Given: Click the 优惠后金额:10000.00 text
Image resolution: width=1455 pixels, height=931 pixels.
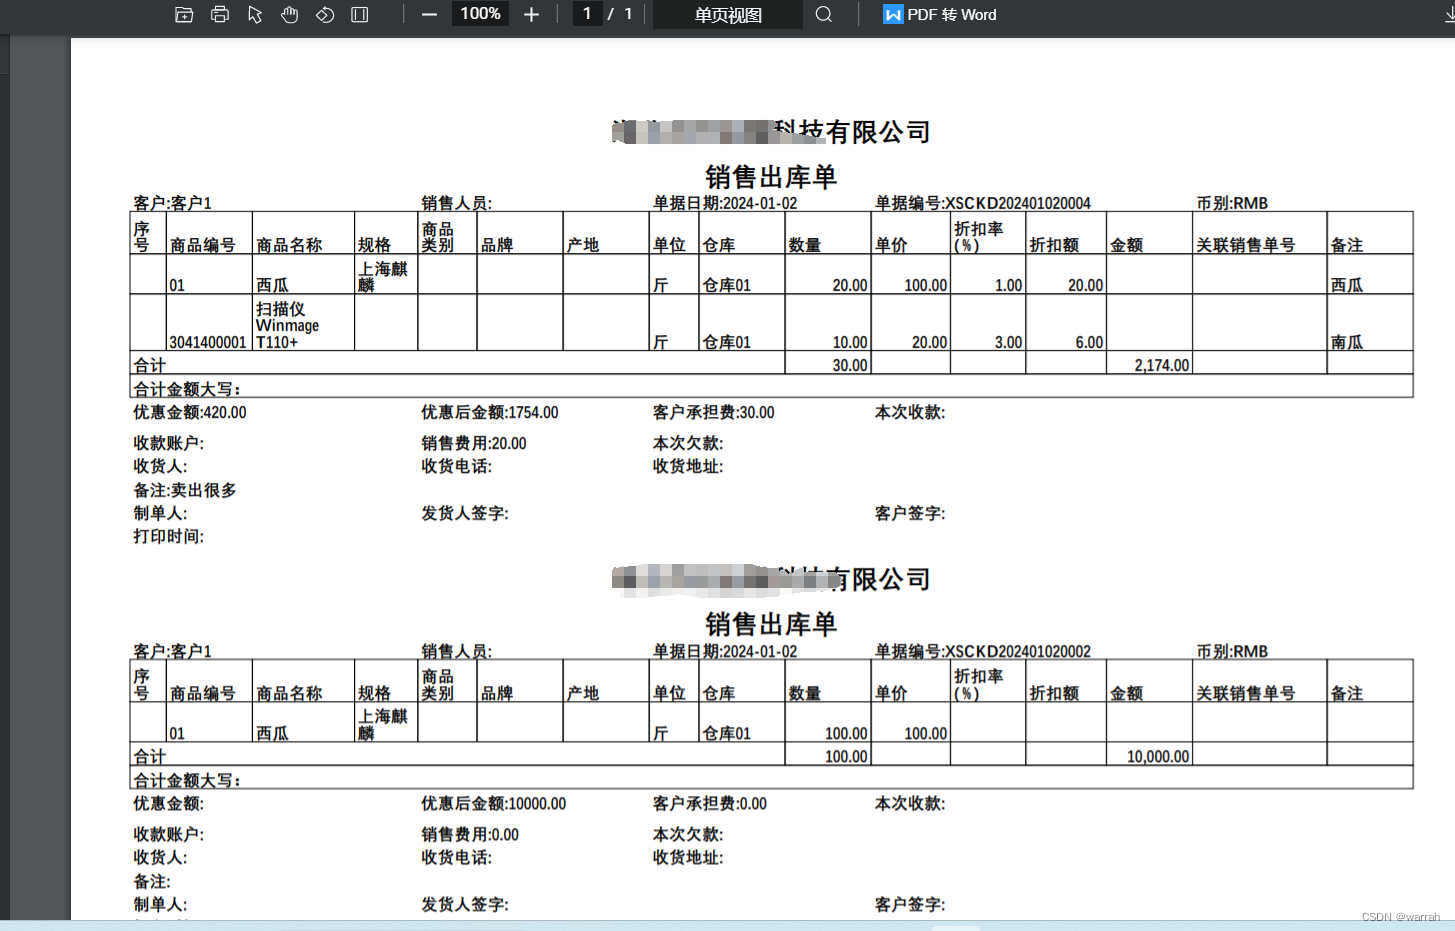Looking at the screenshot, I should click(x=494, y=803).
